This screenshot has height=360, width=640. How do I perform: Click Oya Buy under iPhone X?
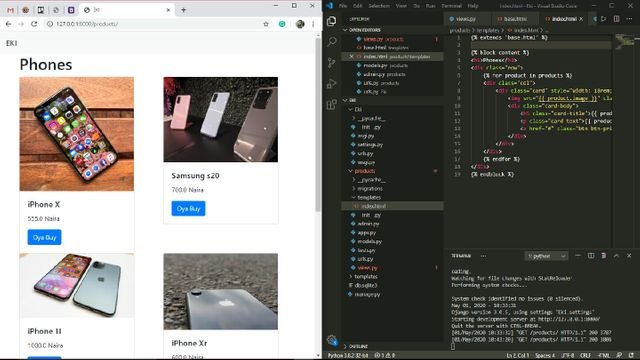coord(44,238)
